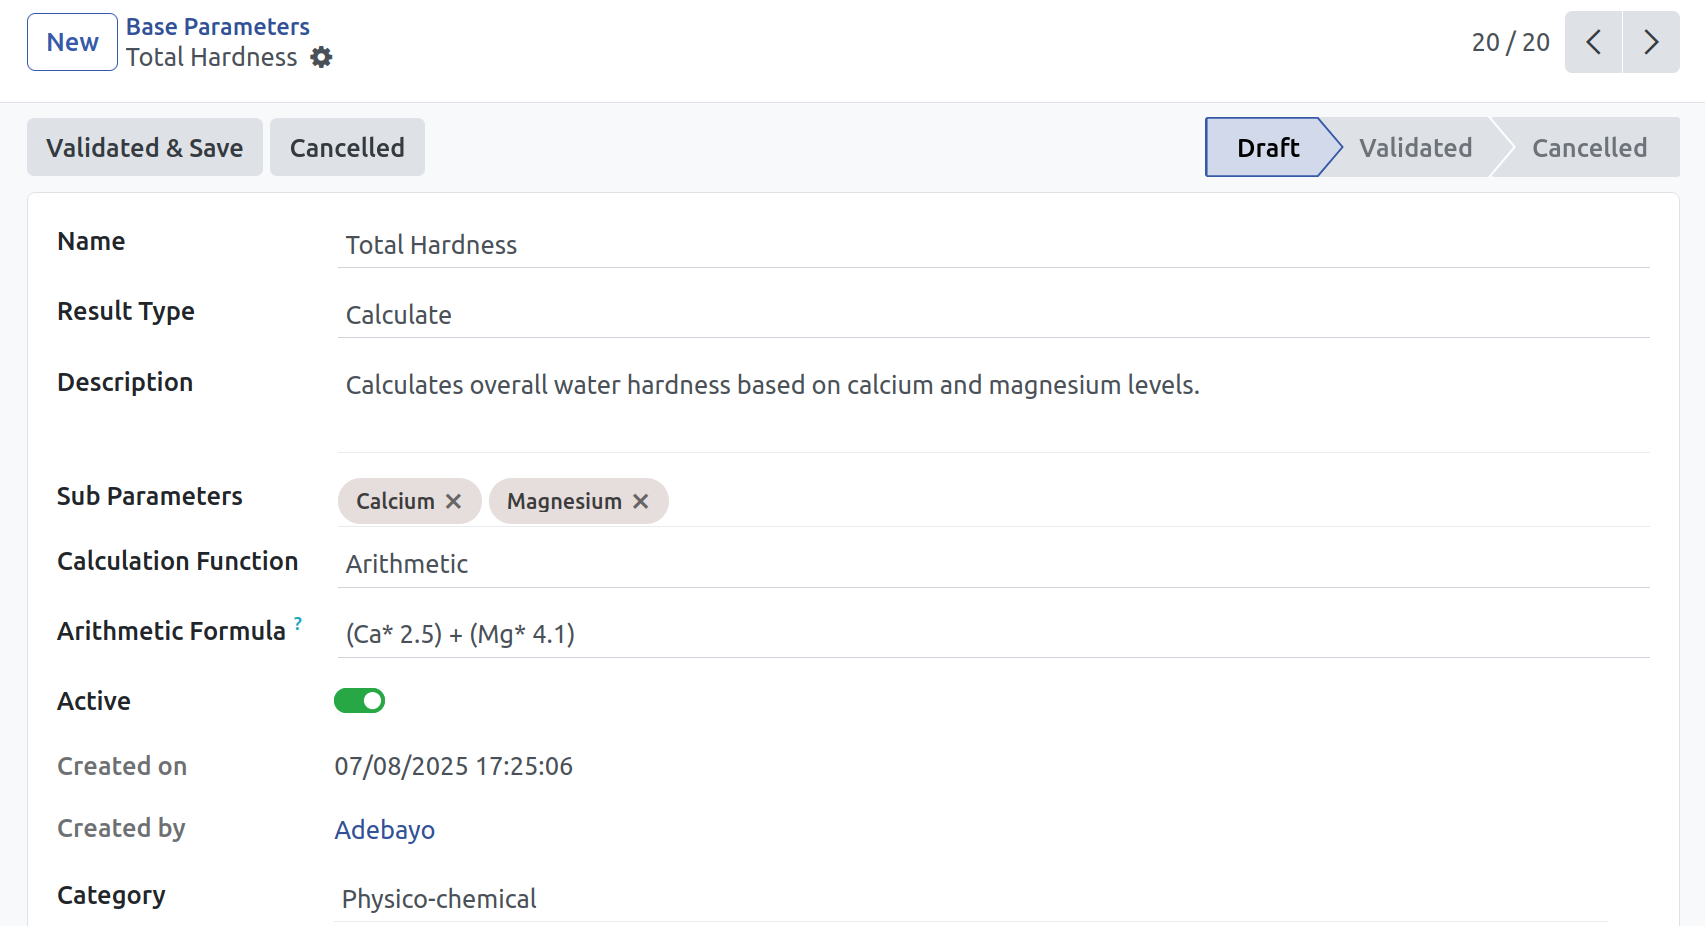Viewport: 1705px width, 926px height.
Task: Create a New base parameter record
Action: click(x=72, y=42)
